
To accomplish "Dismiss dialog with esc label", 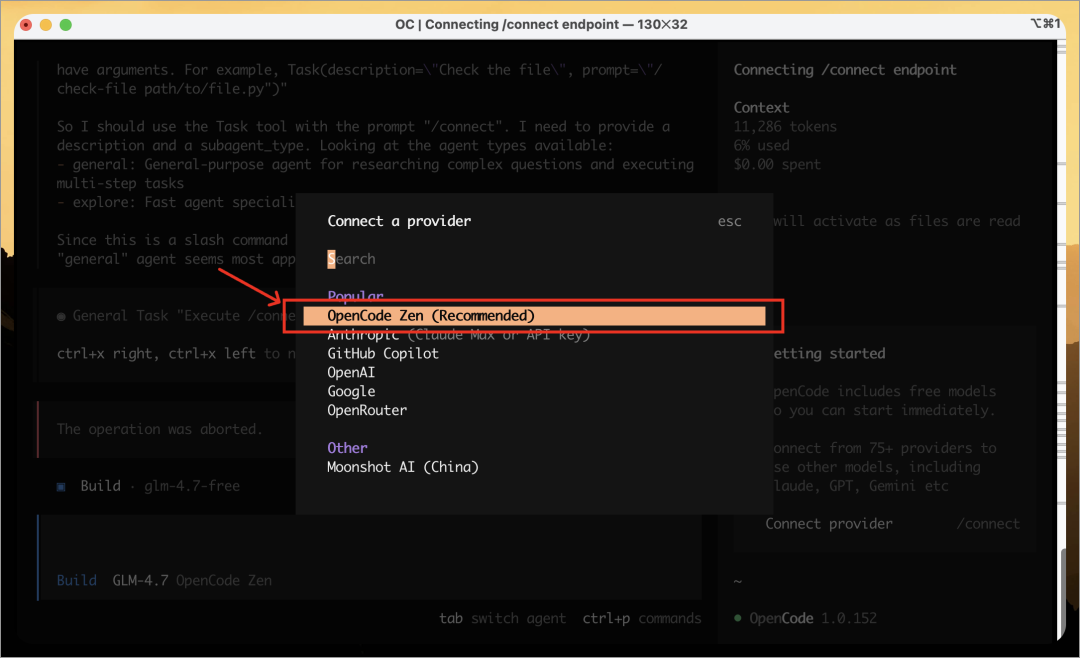I will pyautogui.click(x=729, y=221).
